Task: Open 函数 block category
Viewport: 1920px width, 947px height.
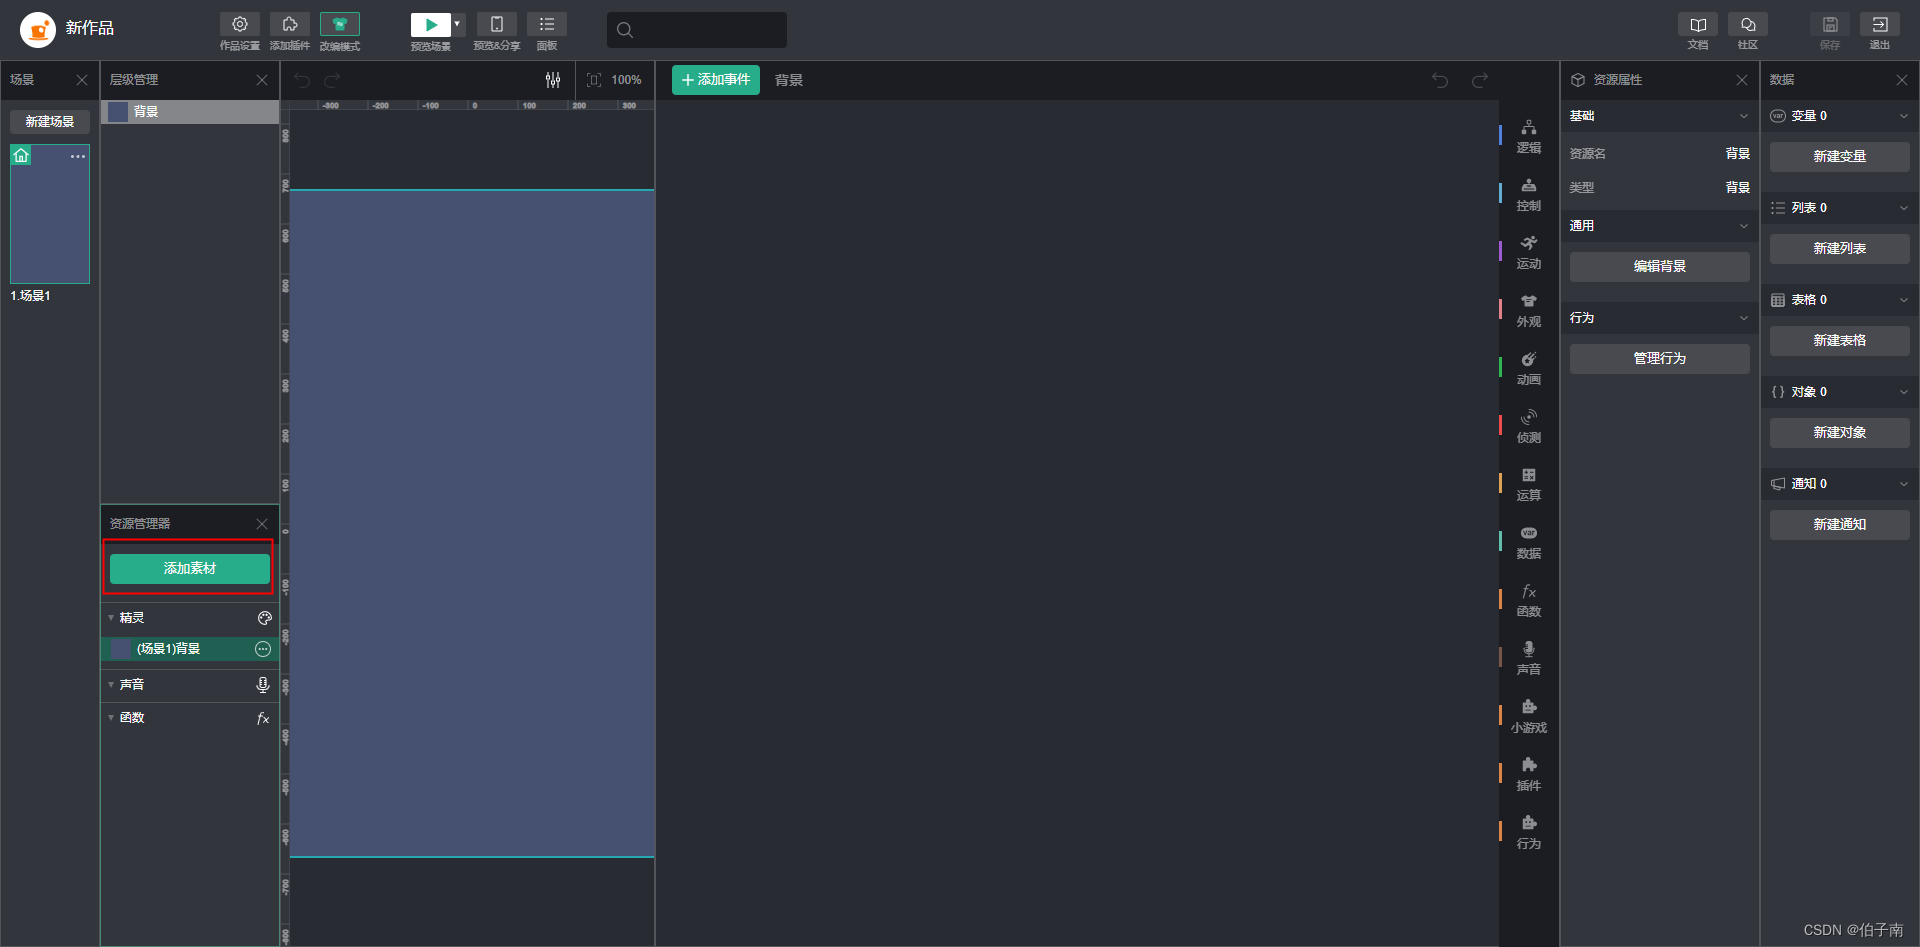Action: click(x=1529, y=601)
